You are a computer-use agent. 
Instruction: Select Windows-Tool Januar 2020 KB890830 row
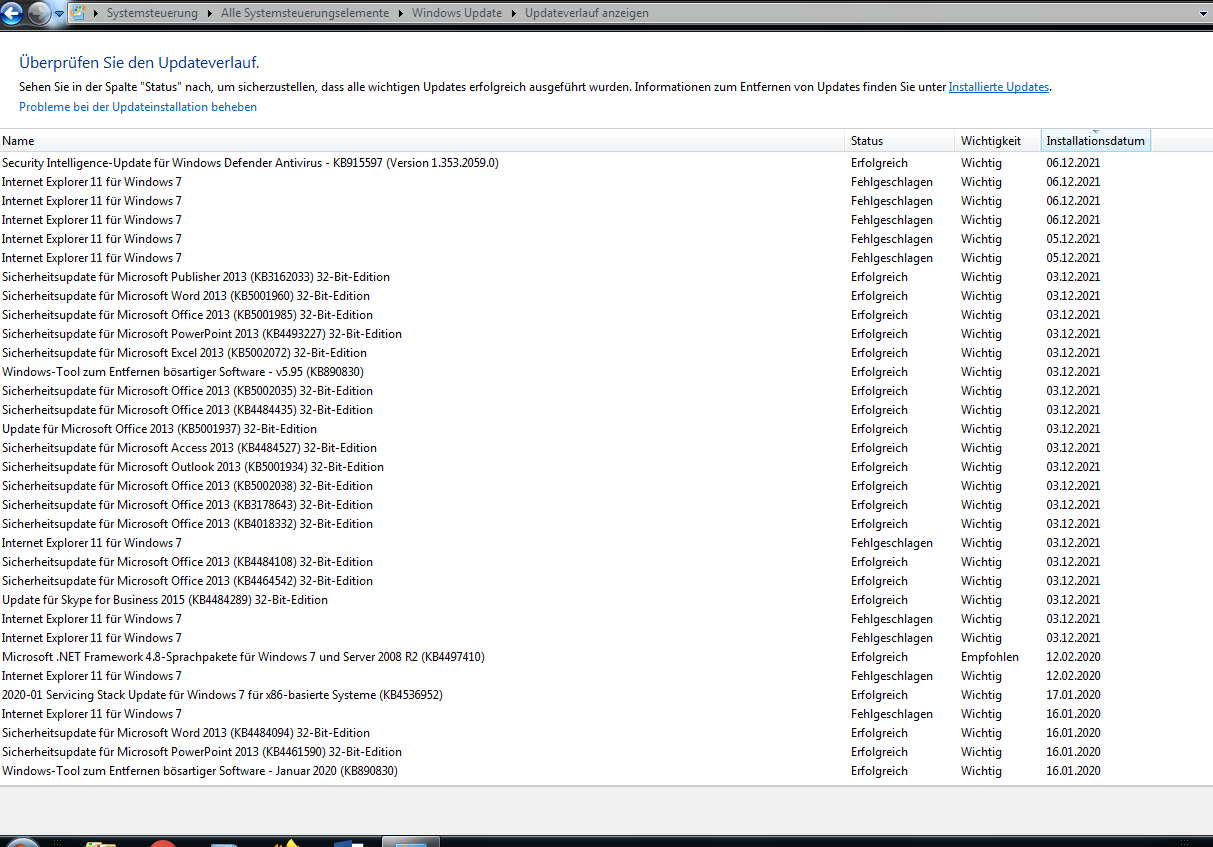[x=606, y=771]
